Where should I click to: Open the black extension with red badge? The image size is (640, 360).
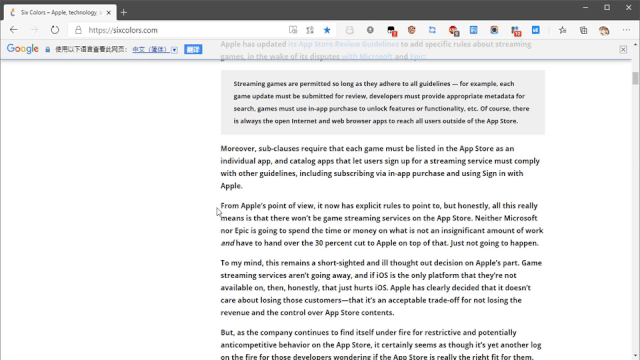[x=391, y=30]
